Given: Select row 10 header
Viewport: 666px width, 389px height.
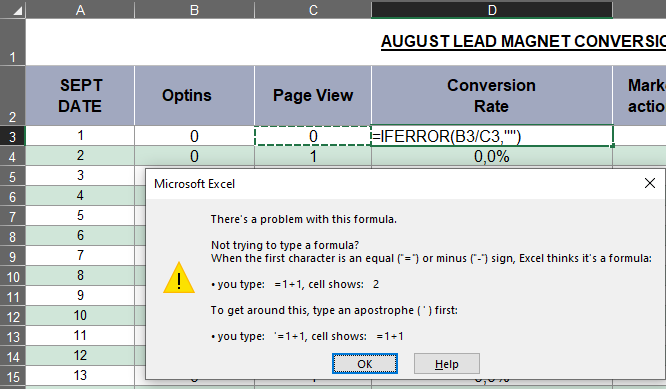Looking at the screenshot, I should click(13, 276).
